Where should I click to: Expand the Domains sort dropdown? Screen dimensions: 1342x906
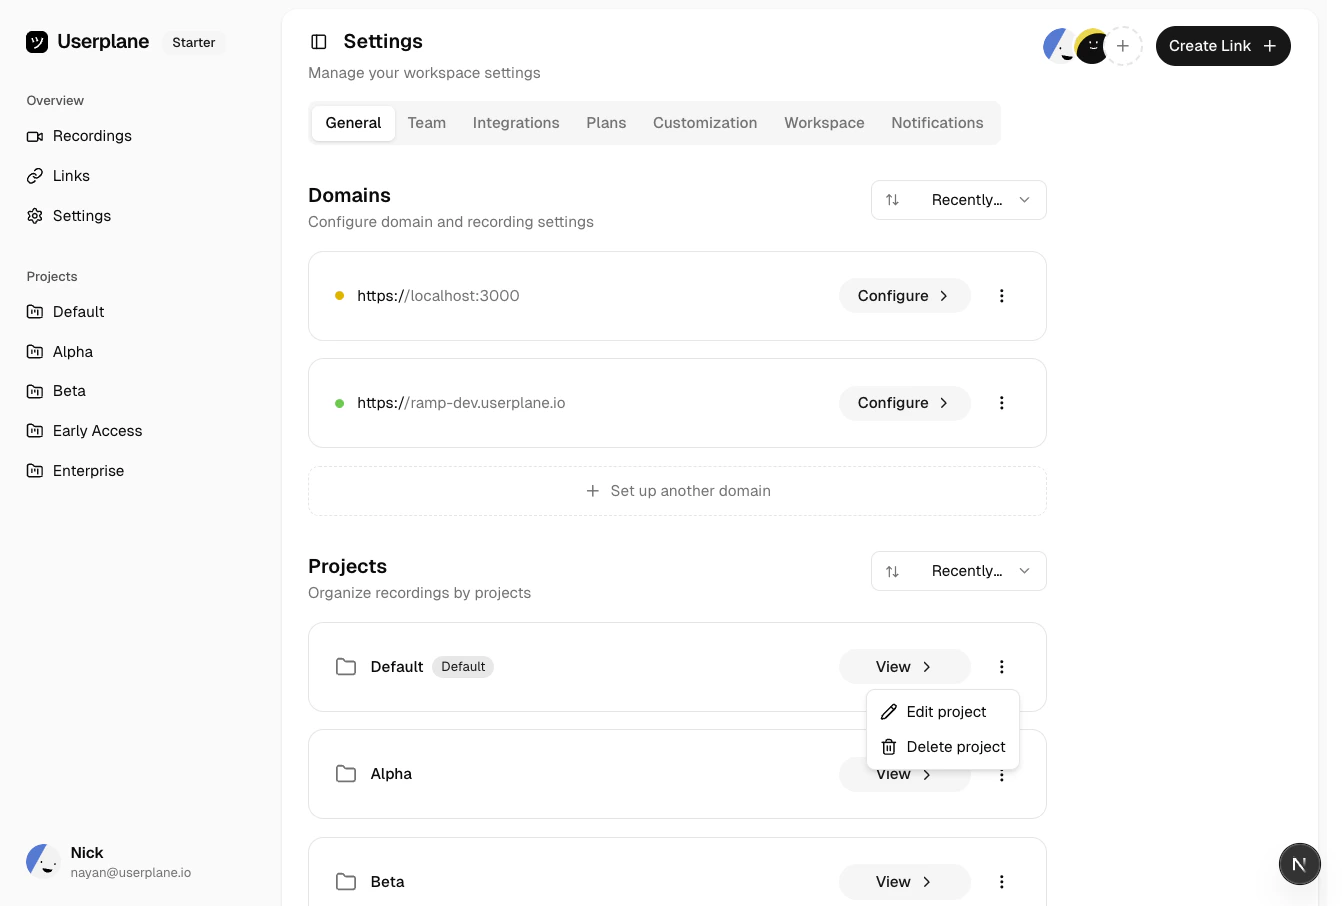point(958,200)
